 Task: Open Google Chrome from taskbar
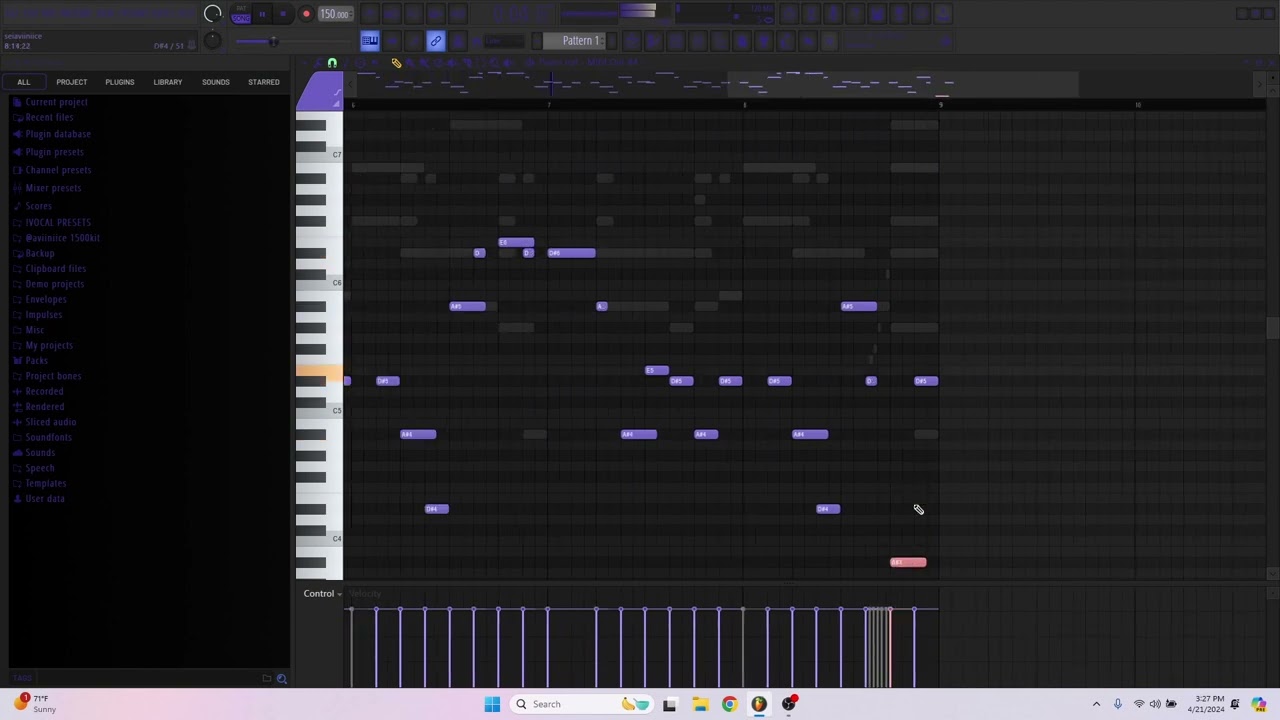point(729,704)
